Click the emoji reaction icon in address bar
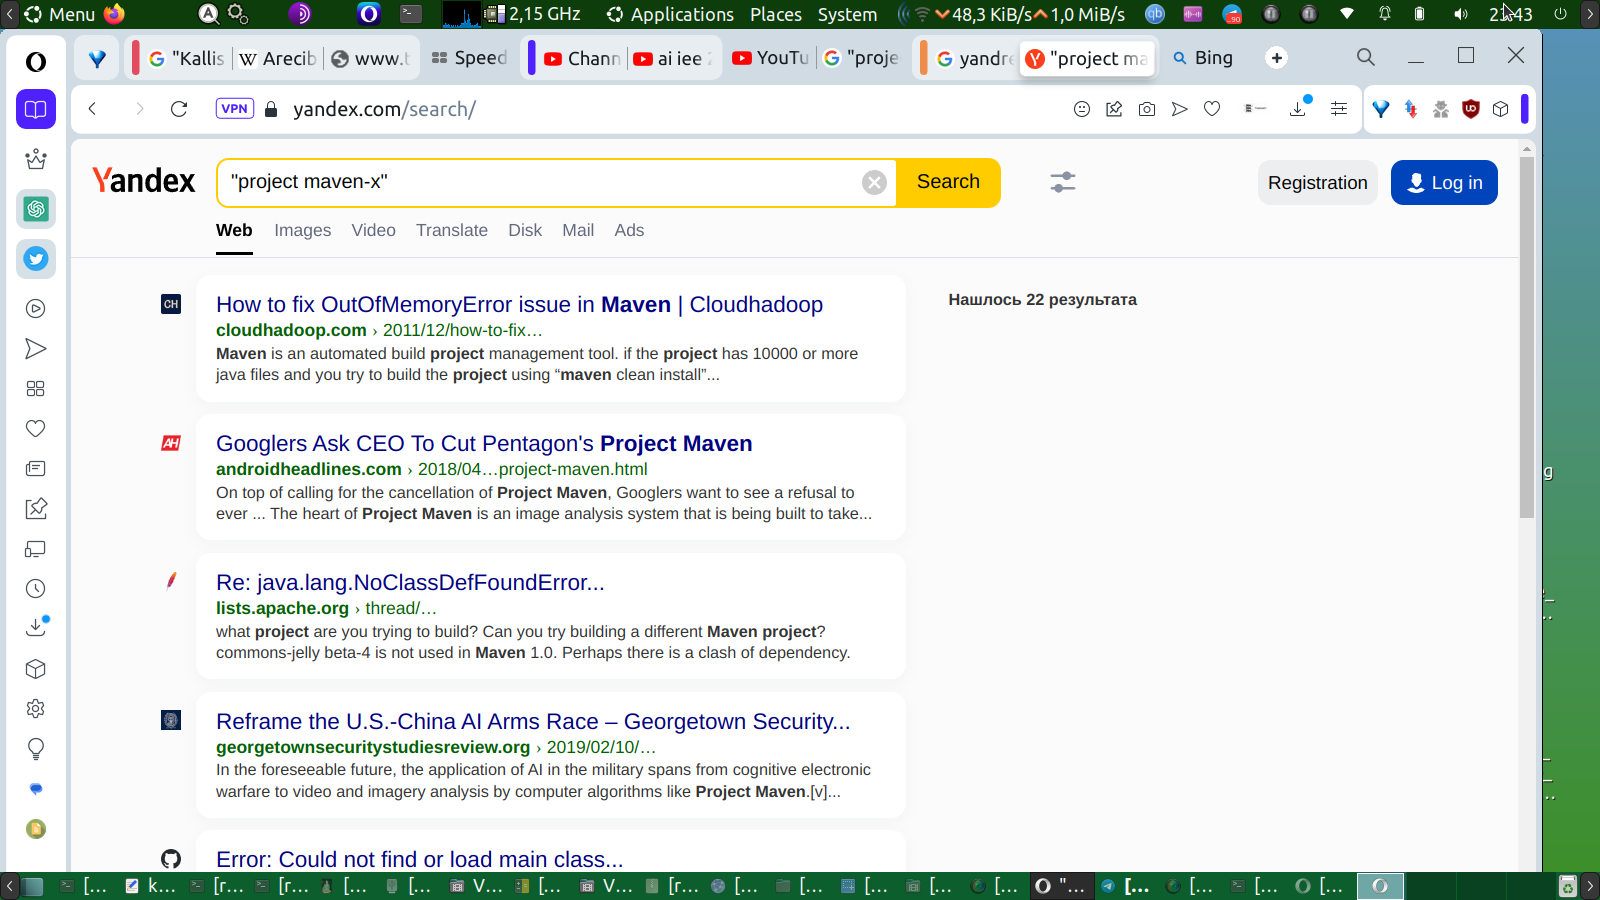This screenshot has height=900, width=1600. click(x=1082, y=109)
